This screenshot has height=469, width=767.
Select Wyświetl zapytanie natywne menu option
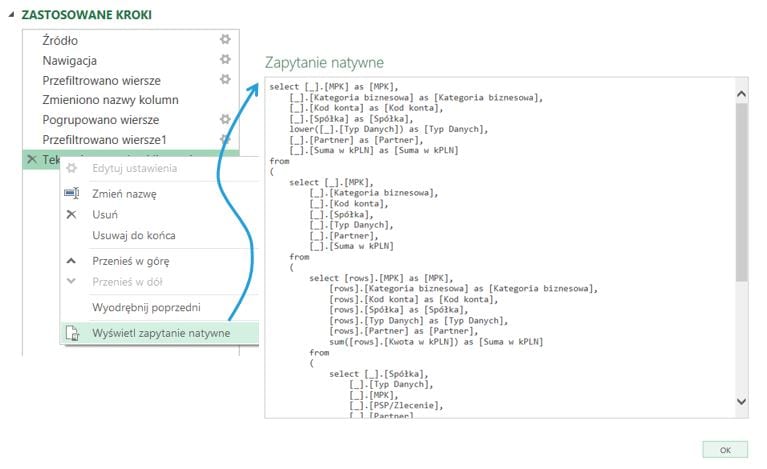(x=160, y=333)
